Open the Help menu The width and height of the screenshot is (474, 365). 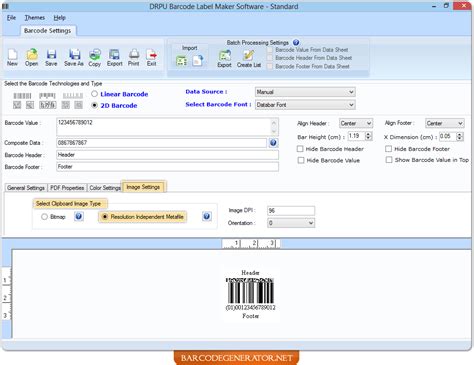(x=60, y=18)
